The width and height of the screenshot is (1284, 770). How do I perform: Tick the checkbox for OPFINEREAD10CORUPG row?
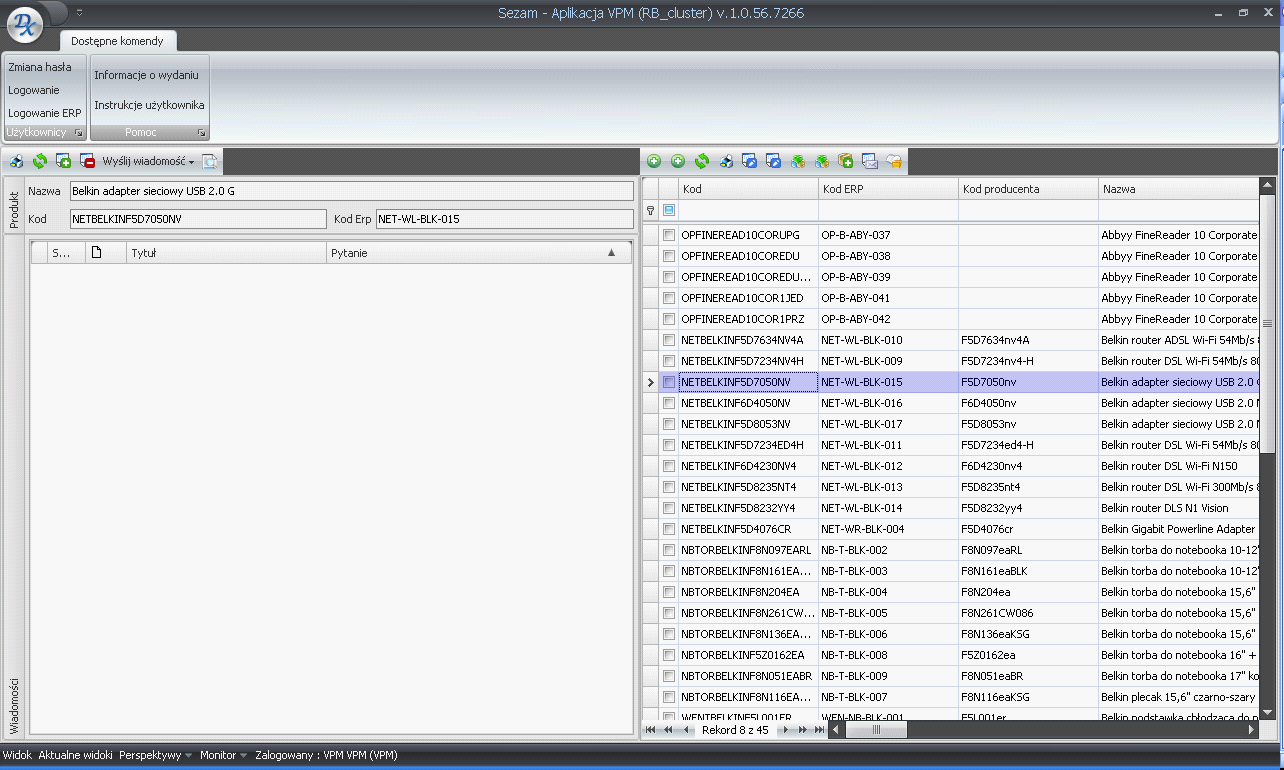pyautogui.click(x=669, y=235)
